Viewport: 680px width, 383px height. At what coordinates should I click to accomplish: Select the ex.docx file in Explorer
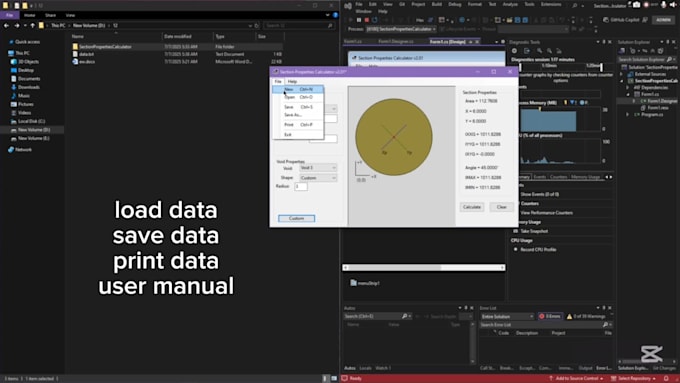87,62
